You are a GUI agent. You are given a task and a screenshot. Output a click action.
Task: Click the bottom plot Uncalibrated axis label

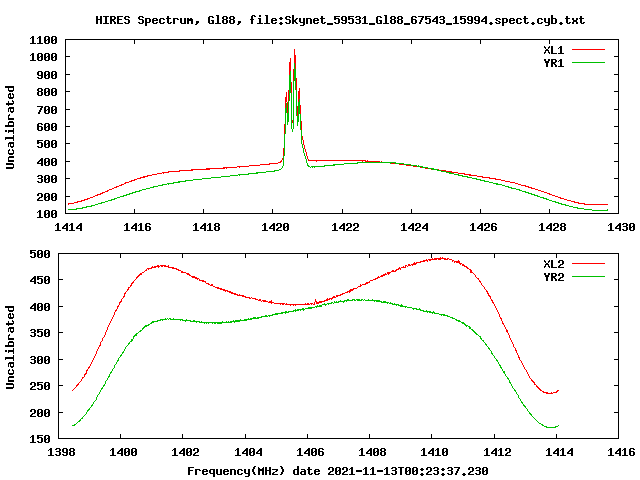[x=10, y=347]
